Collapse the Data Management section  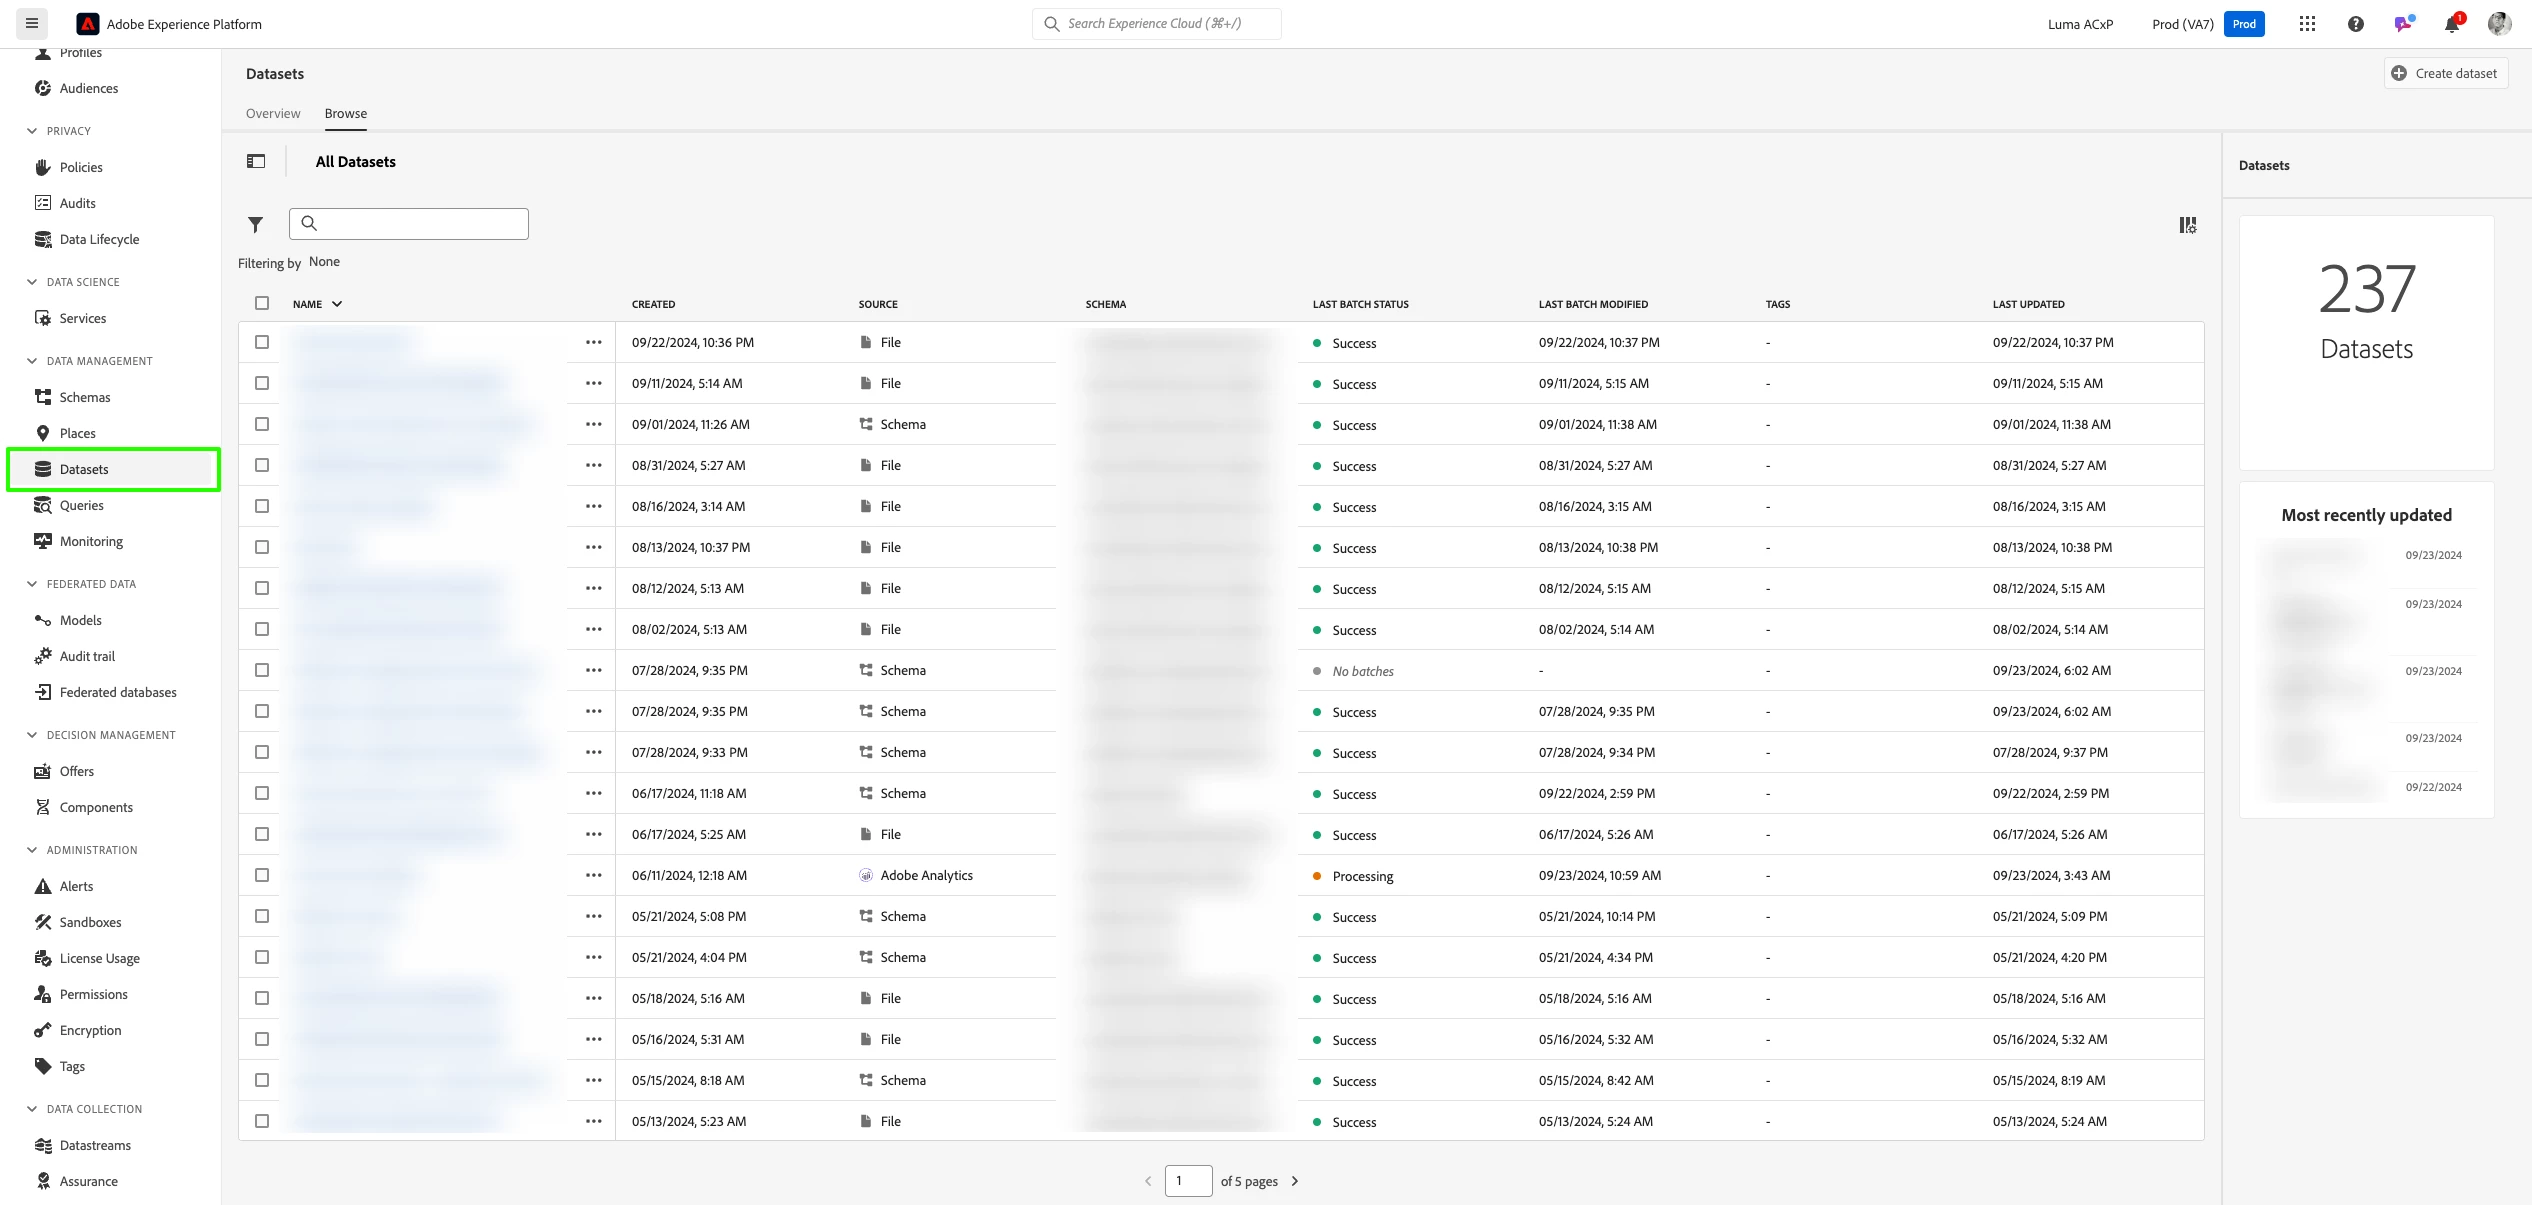(32, 361)
